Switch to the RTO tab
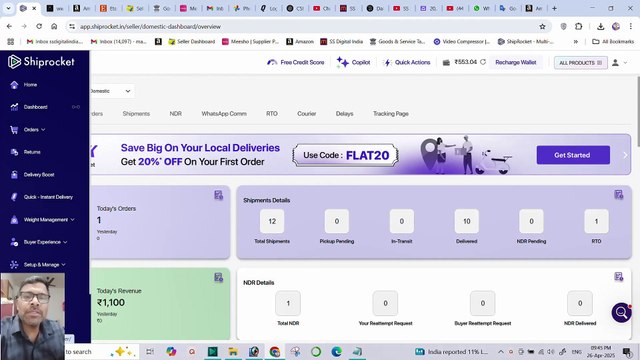This screenshot has height=360, width=640. click(x=271, y=114)
